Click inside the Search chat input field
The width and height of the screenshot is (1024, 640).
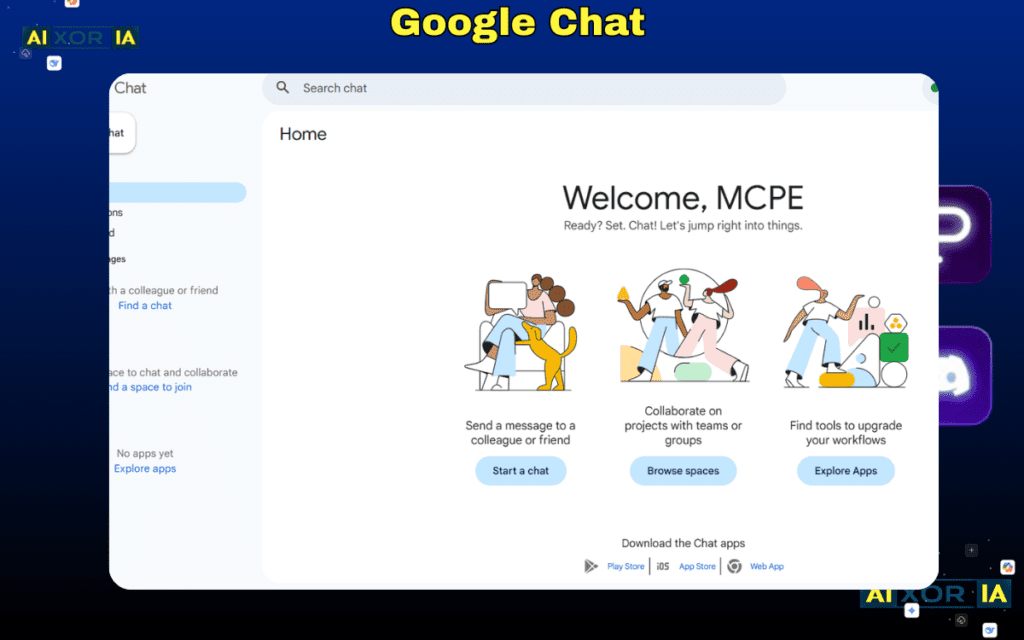pyautogui.click(x=450, y=88)
